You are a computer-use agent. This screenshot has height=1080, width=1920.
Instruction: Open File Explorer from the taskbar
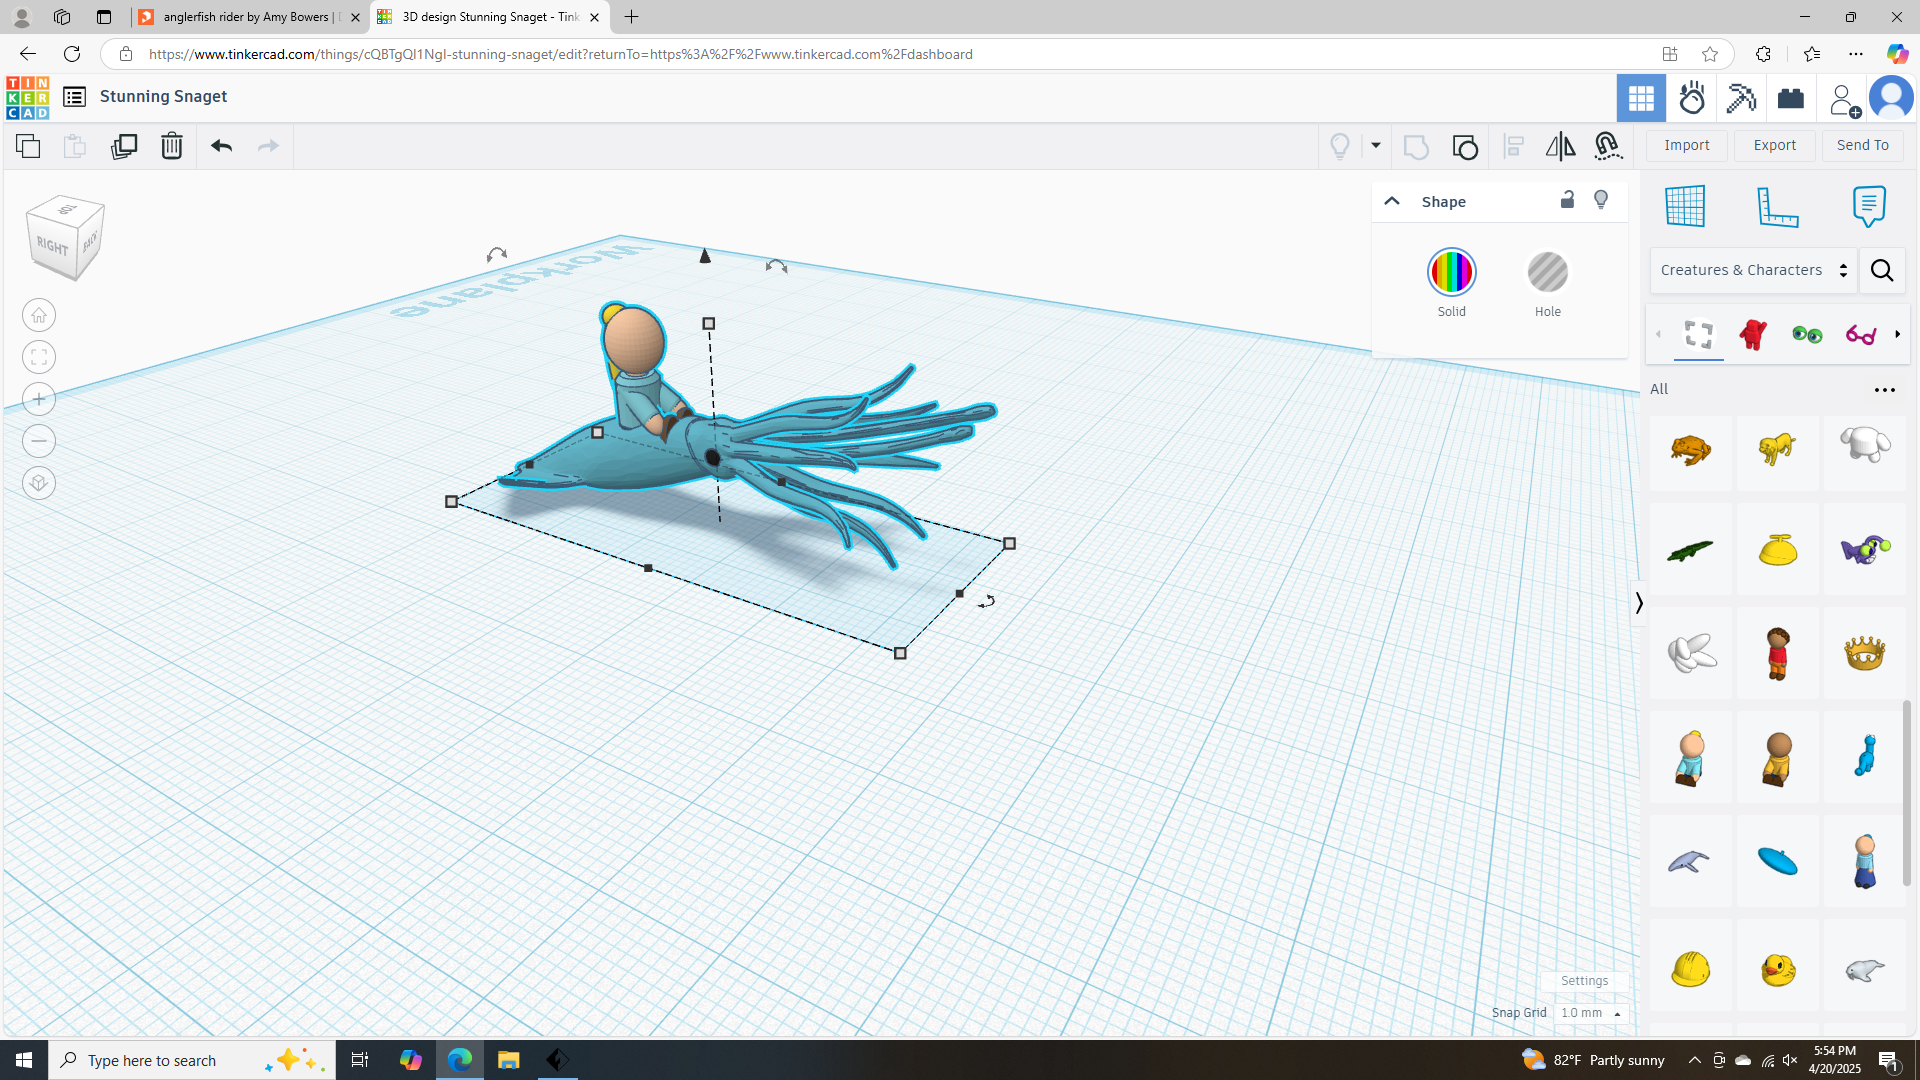(x=508, y=1060)
